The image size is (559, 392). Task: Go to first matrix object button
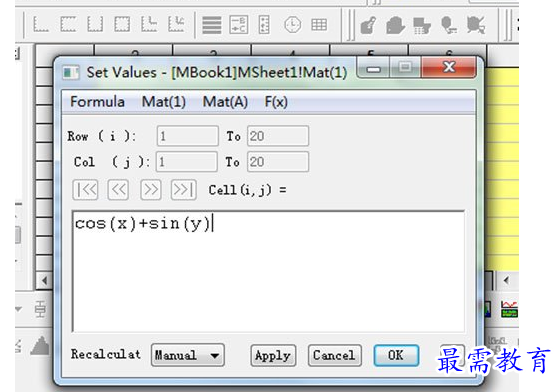click(x=85, y=190)
